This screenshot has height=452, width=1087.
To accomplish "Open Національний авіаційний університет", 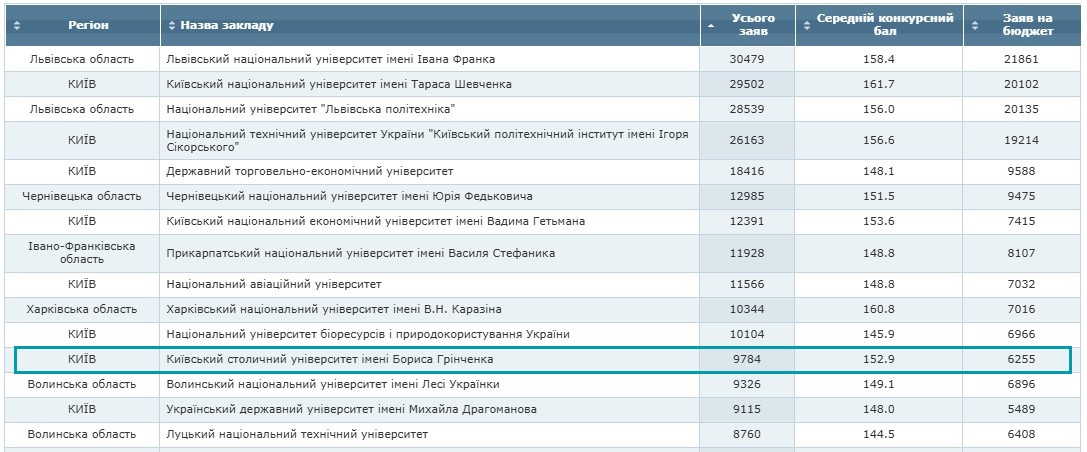I will coord(274,284).
